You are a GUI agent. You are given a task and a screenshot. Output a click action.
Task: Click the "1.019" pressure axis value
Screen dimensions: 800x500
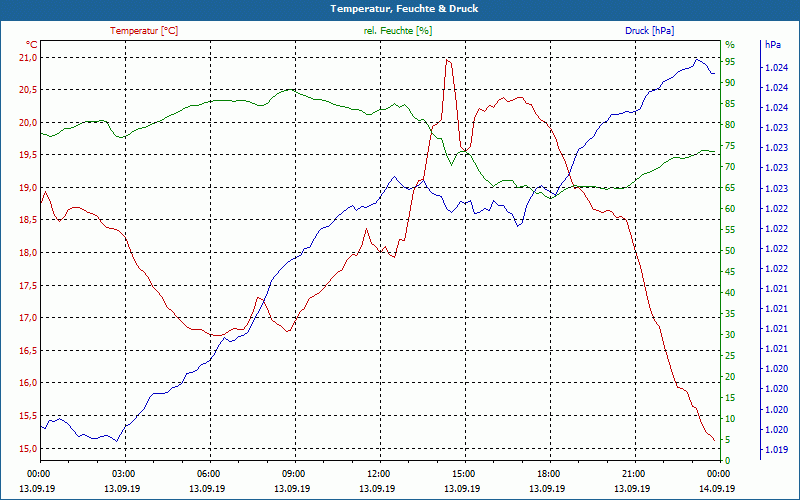(776, 449)
